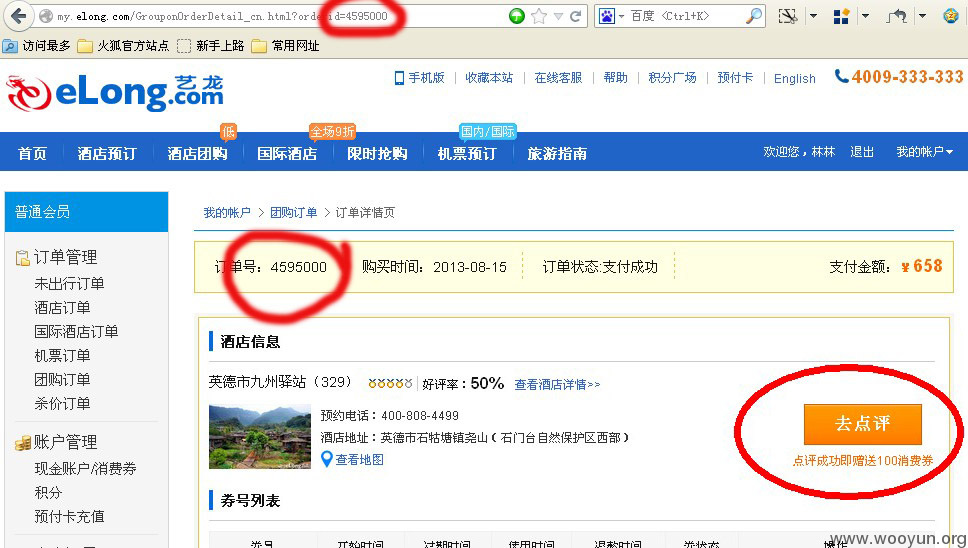
Task: Click the orange 去点评 button
Action: point(862,424)
